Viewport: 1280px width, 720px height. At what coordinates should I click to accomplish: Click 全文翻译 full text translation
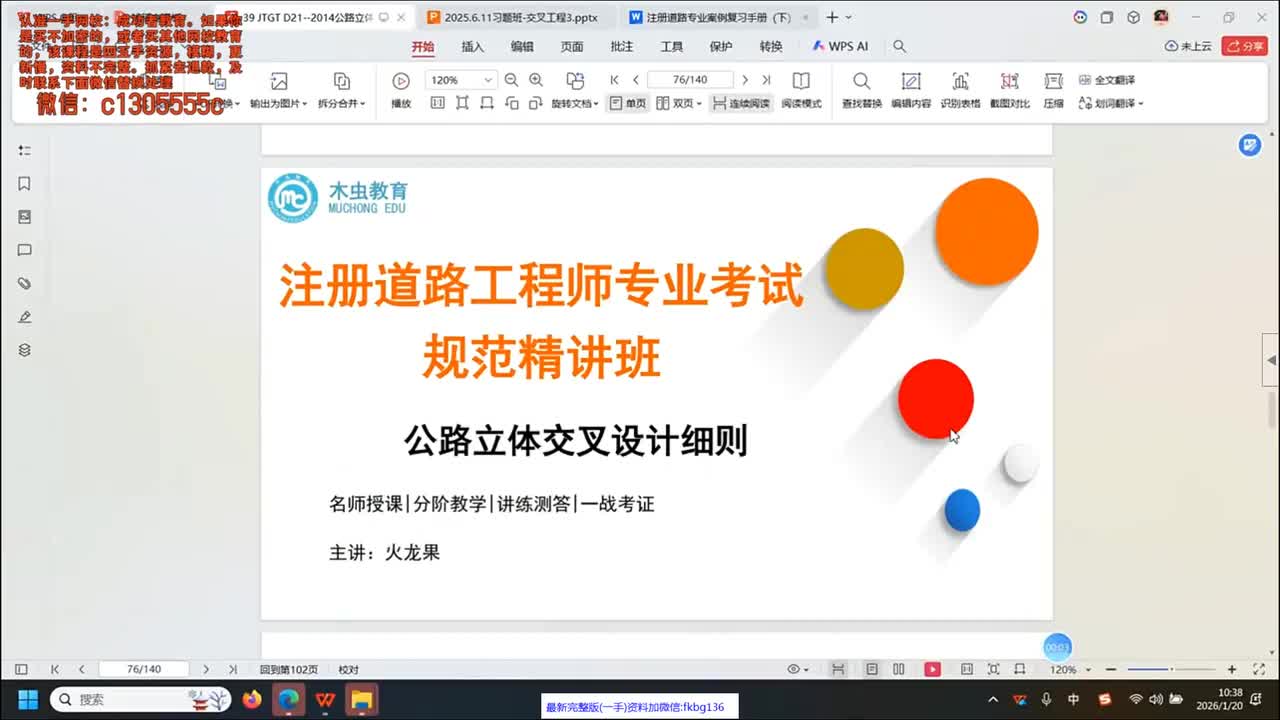1107,80
